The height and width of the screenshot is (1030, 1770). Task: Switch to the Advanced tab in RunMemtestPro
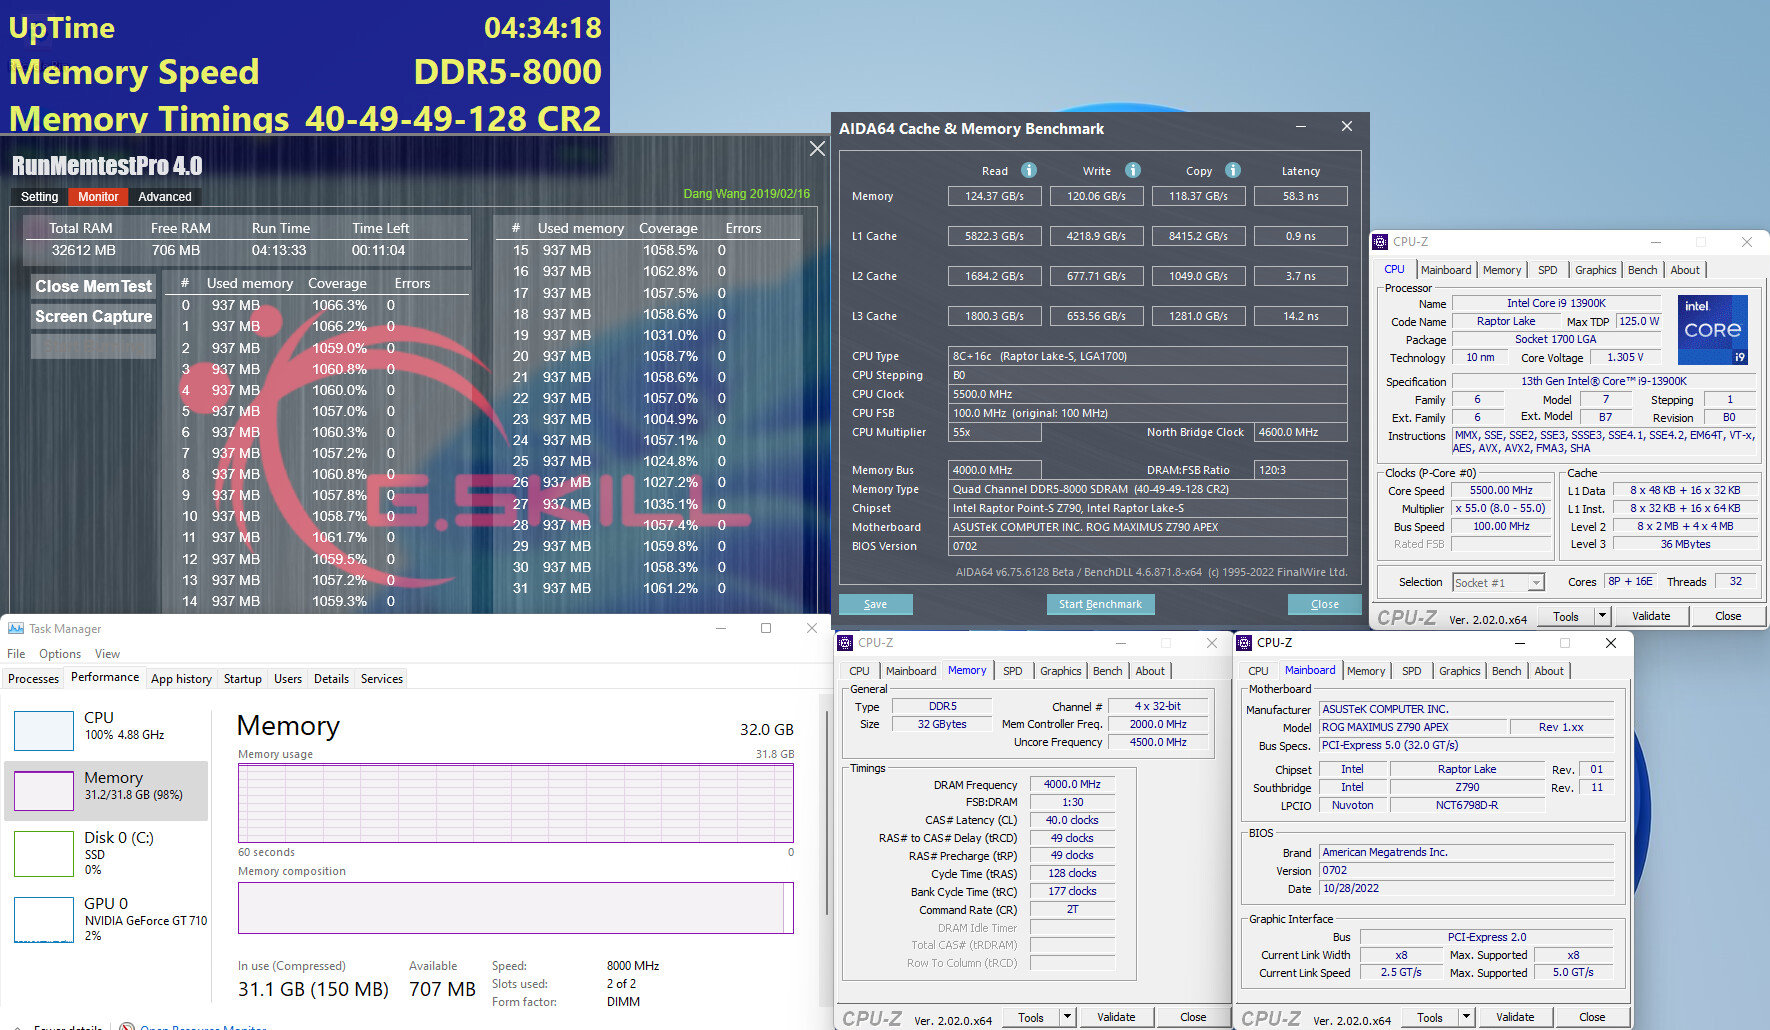[165, 197]
